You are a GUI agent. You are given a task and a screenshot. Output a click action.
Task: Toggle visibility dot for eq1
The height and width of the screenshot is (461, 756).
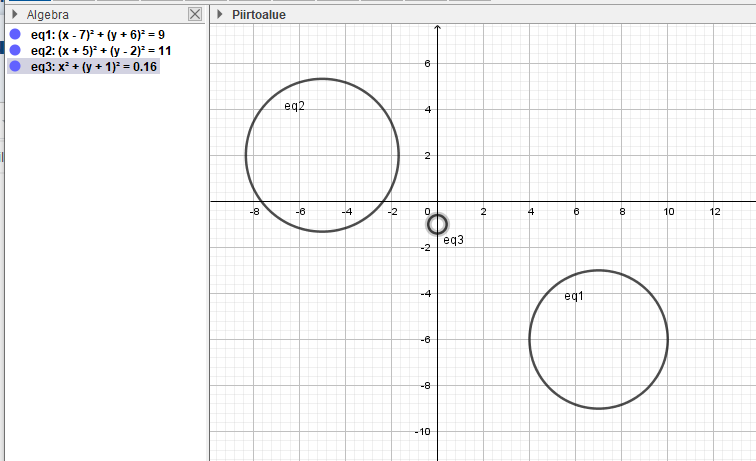click(15, 34)
